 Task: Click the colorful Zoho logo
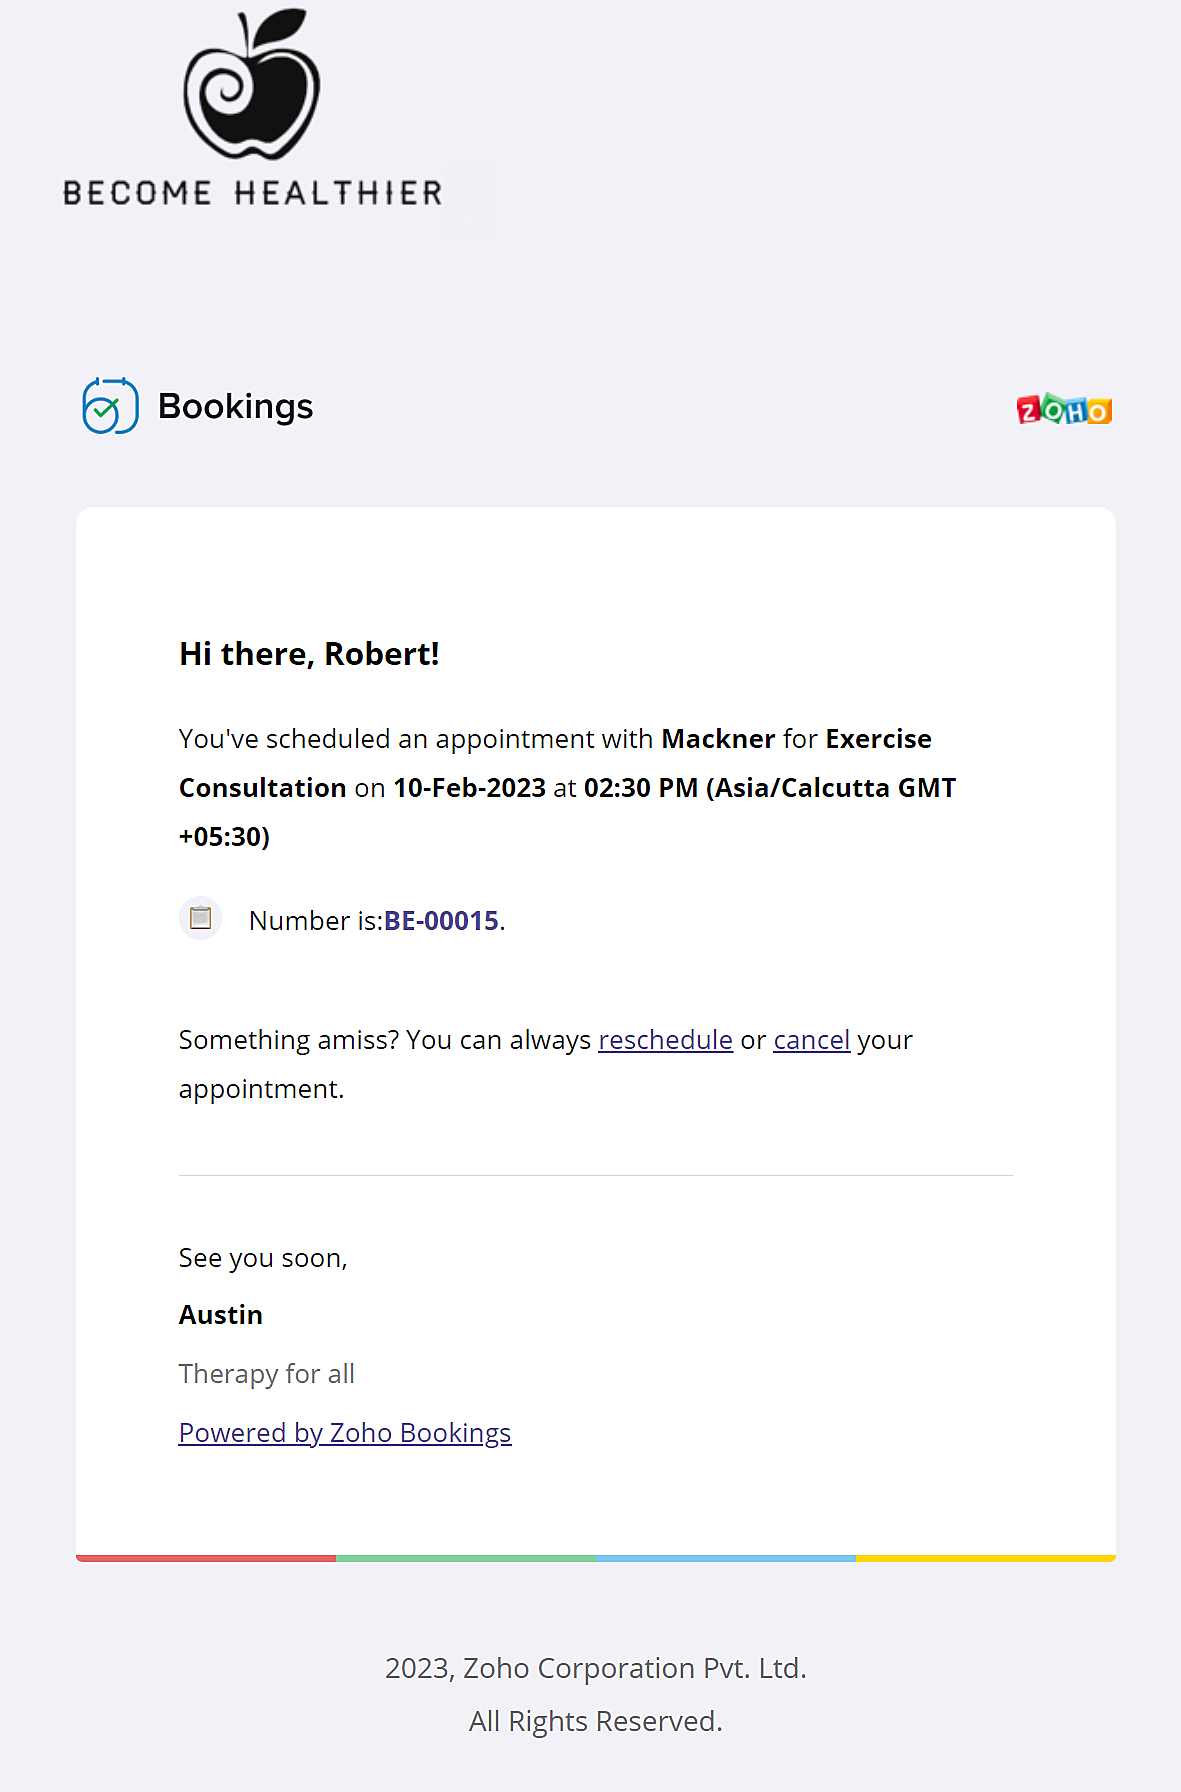click(1064, 409)
